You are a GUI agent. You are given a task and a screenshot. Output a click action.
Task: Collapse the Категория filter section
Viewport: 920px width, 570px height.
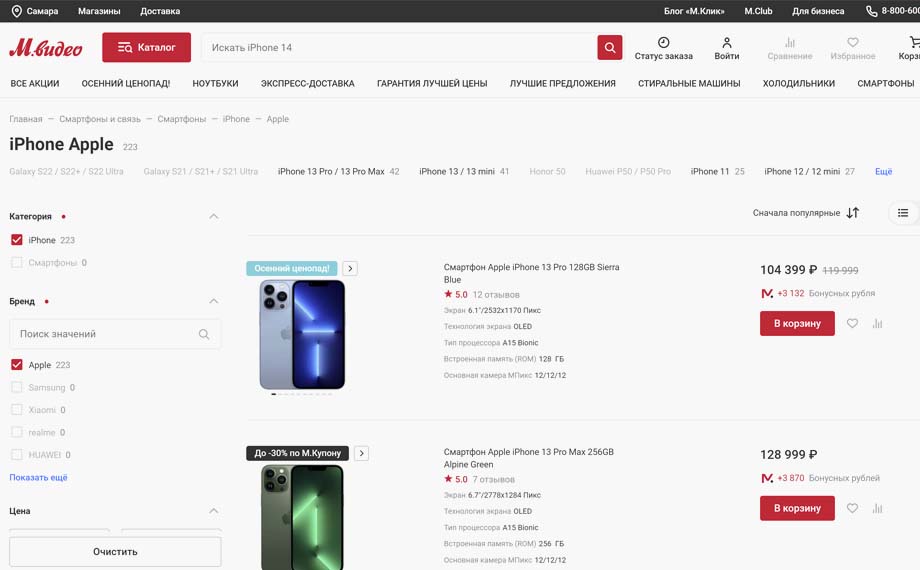[214, 217]
